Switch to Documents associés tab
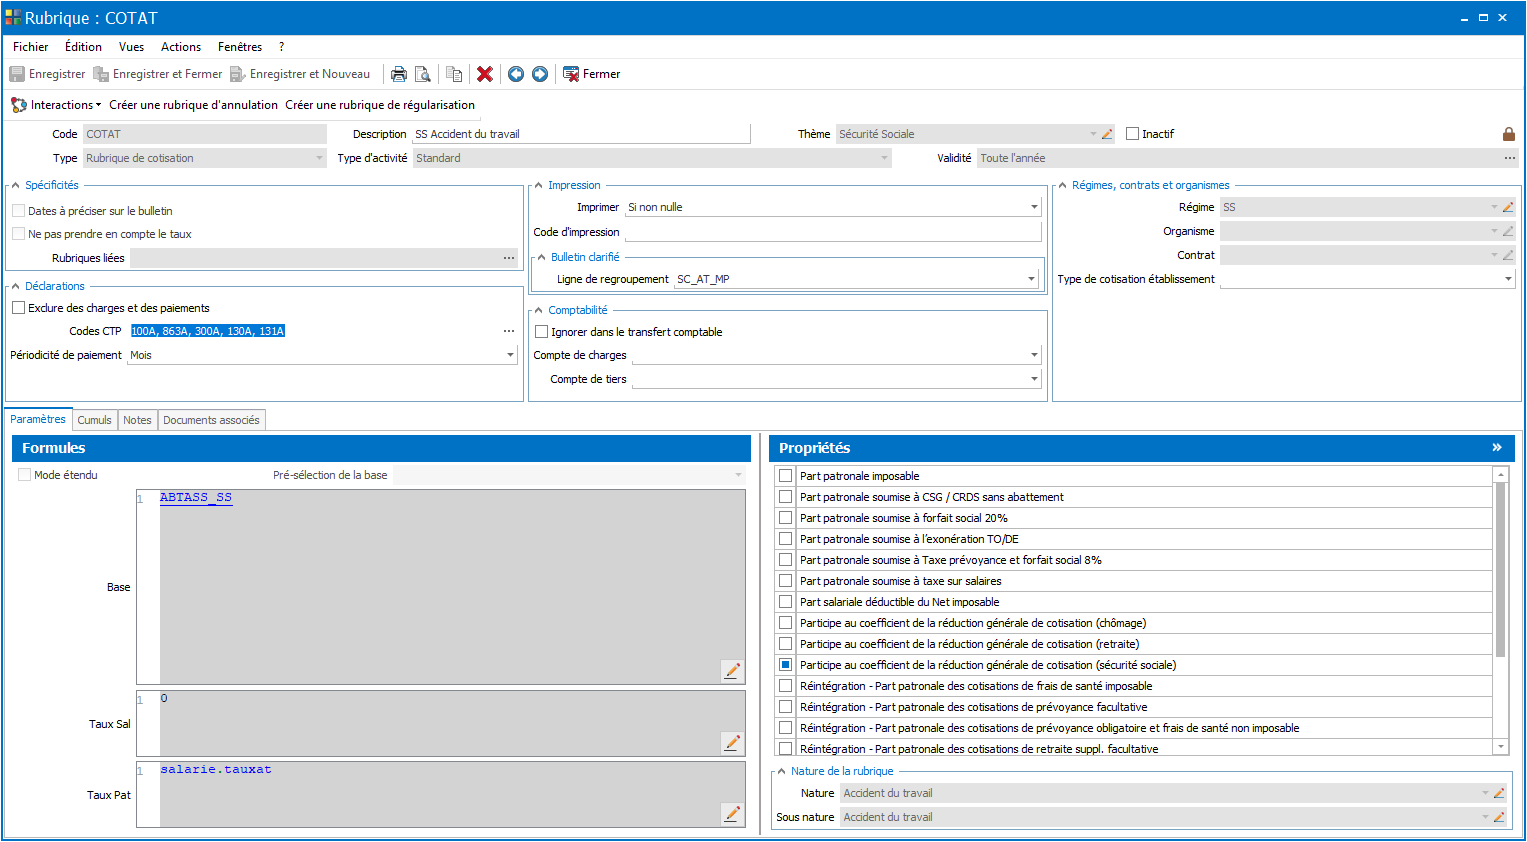1527x842 pixels. pyautogui.click(x=211, y=420)
